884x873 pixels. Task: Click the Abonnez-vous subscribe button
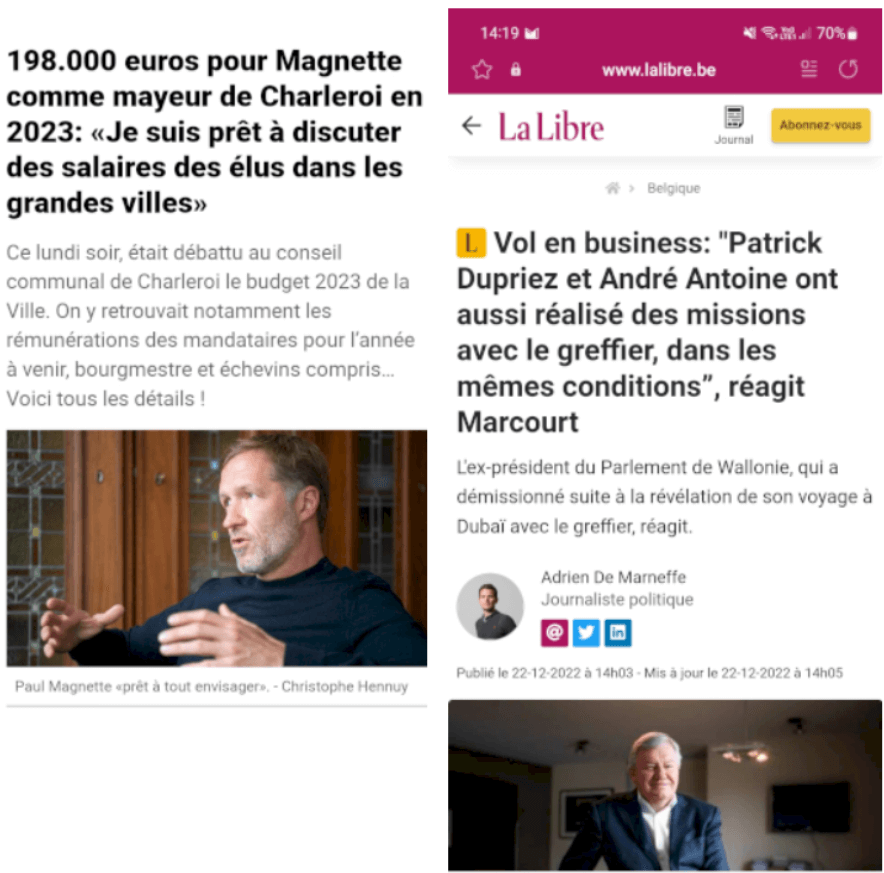(x=820, y=125)
